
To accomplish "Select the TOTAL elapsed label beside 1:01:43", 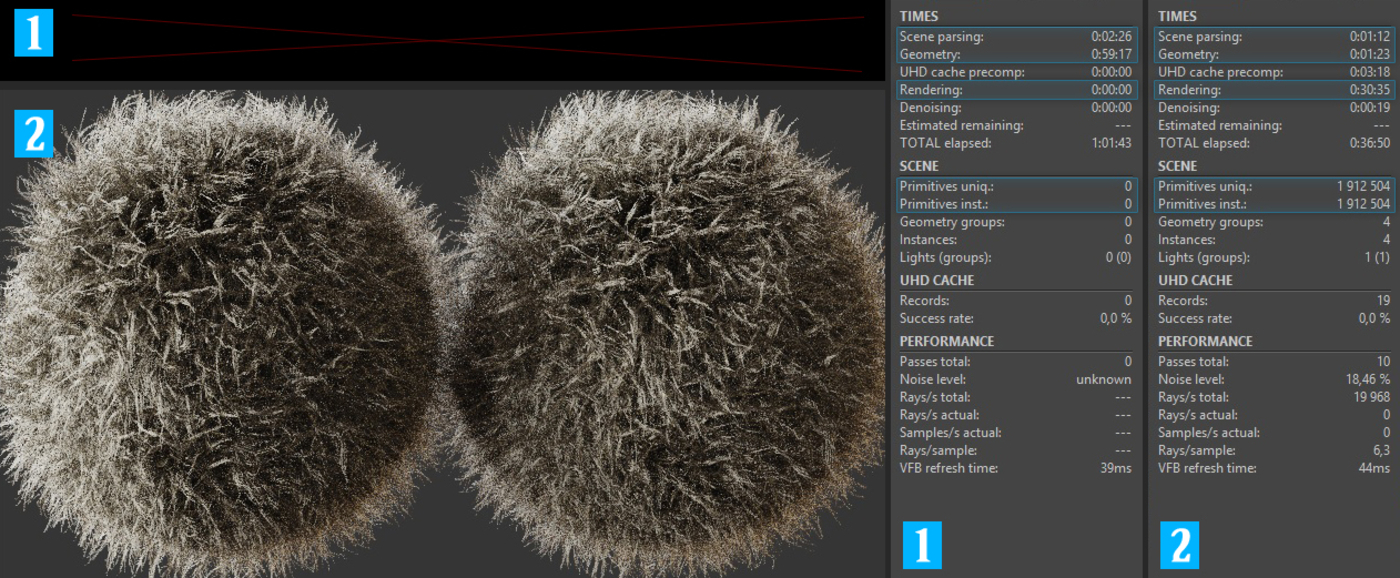I will coord(945,144).
